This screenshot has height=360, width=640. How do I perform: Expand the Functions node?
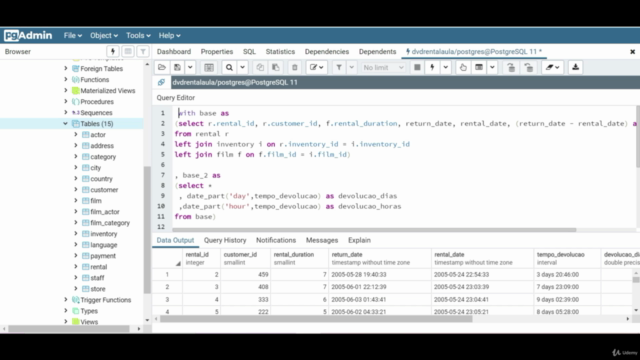[x=65, y=80]
